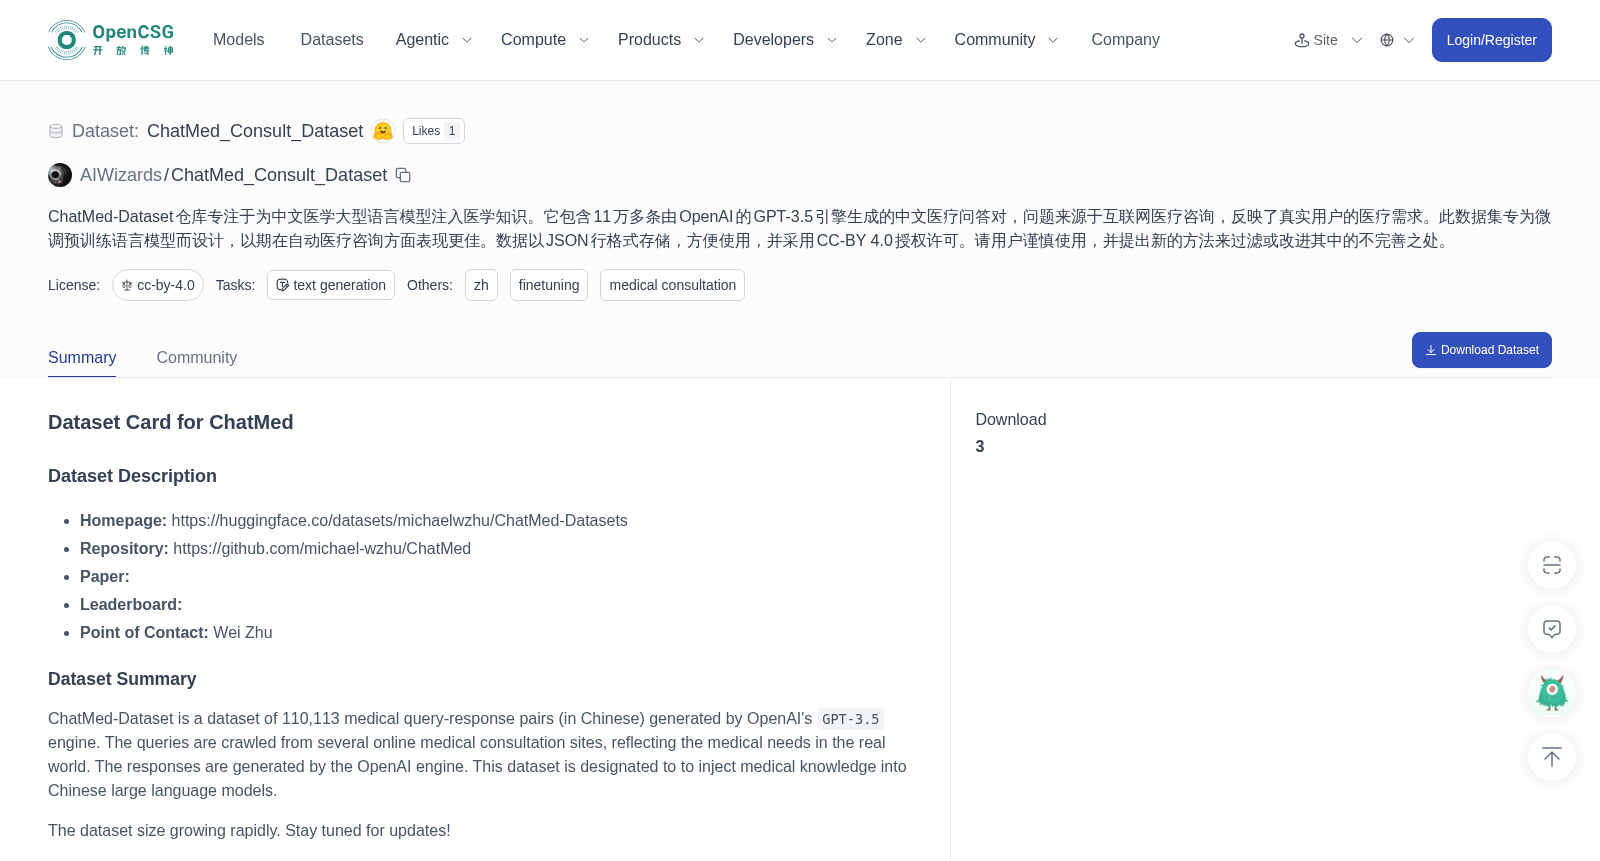Click the Paper list item
1600x861 pixels.
coord(105,576)
